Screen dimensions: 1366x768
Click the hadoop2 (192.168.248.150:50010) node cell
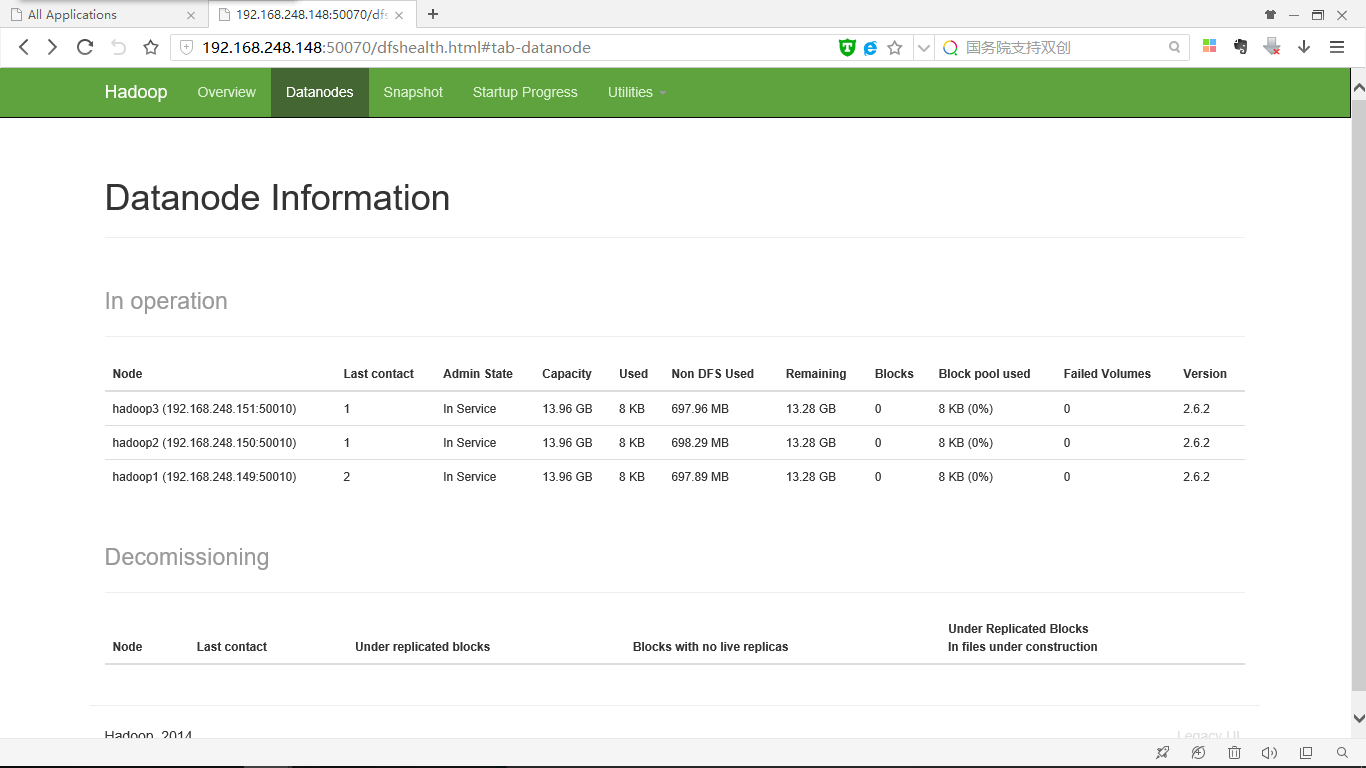tap(205, 443)
